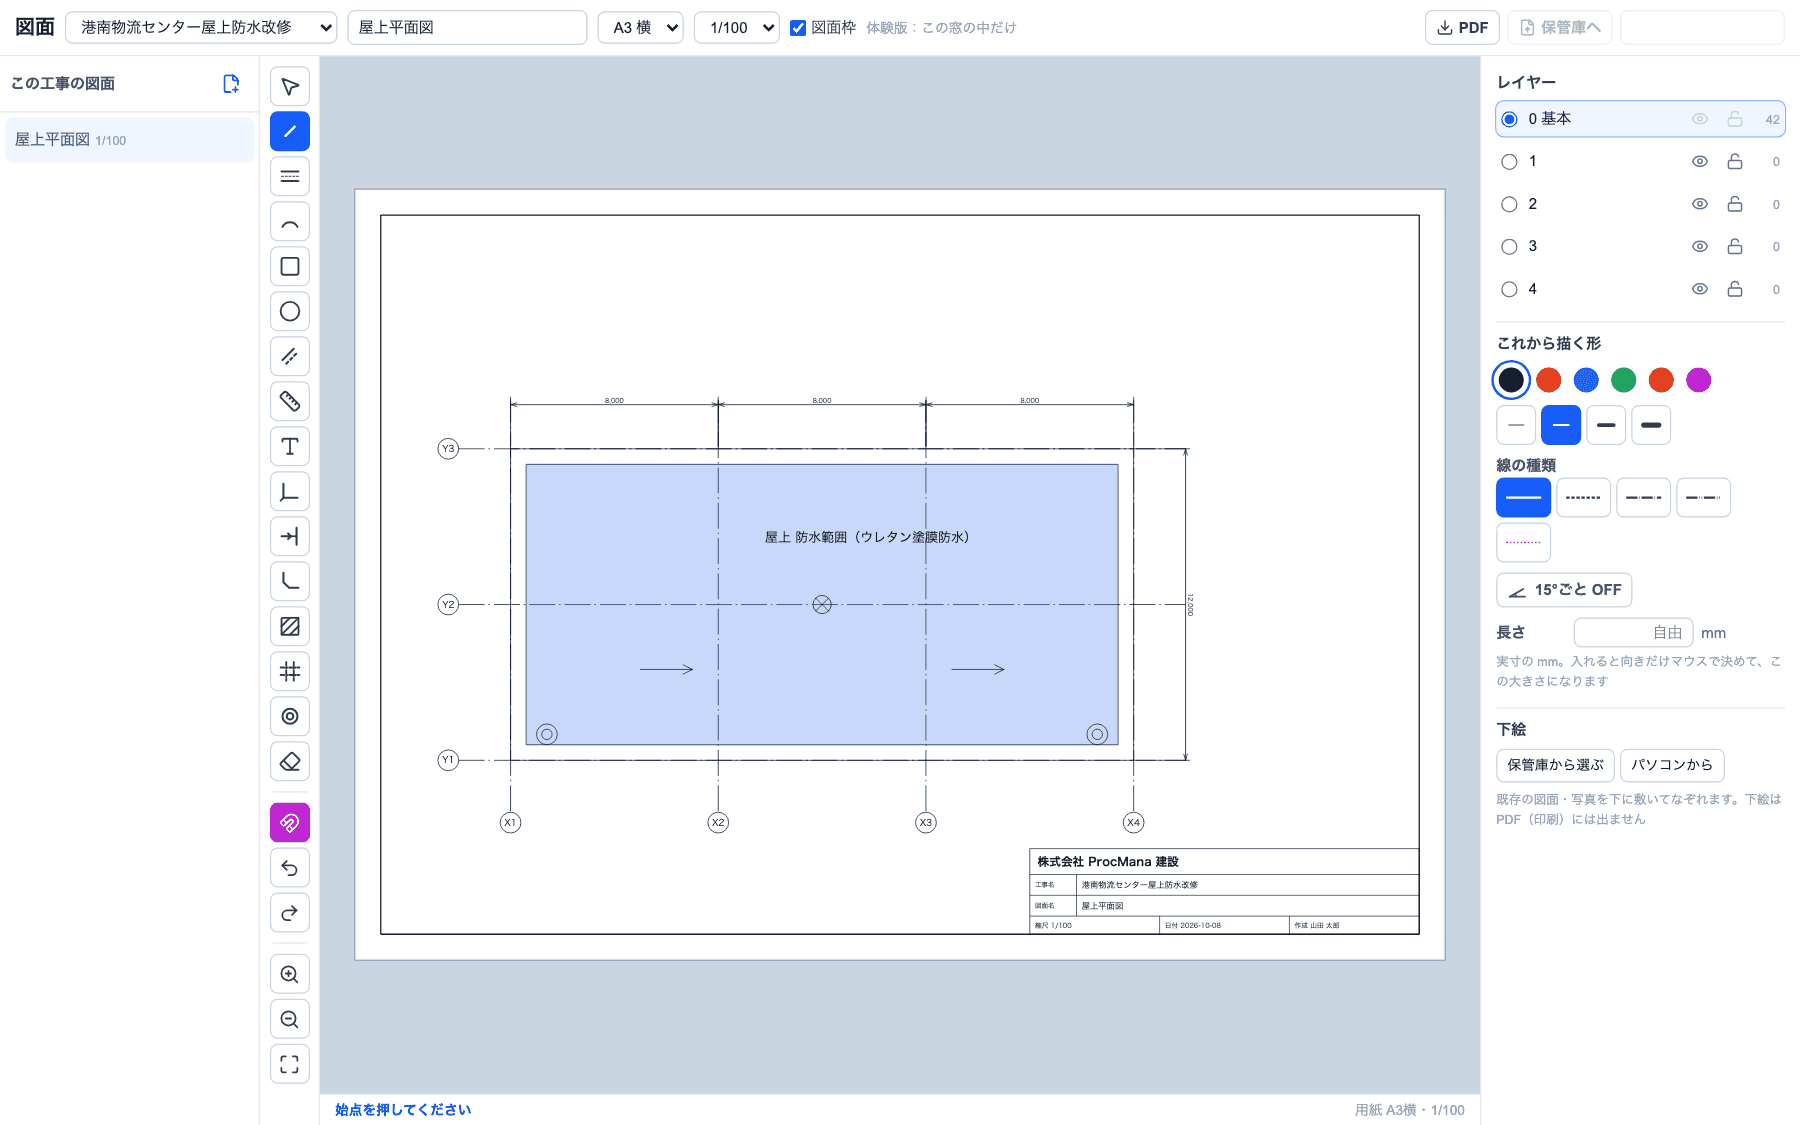Undo the last action
Image resolution: width=1800 pixels, height=1125 pixels.
click(289, 868)
